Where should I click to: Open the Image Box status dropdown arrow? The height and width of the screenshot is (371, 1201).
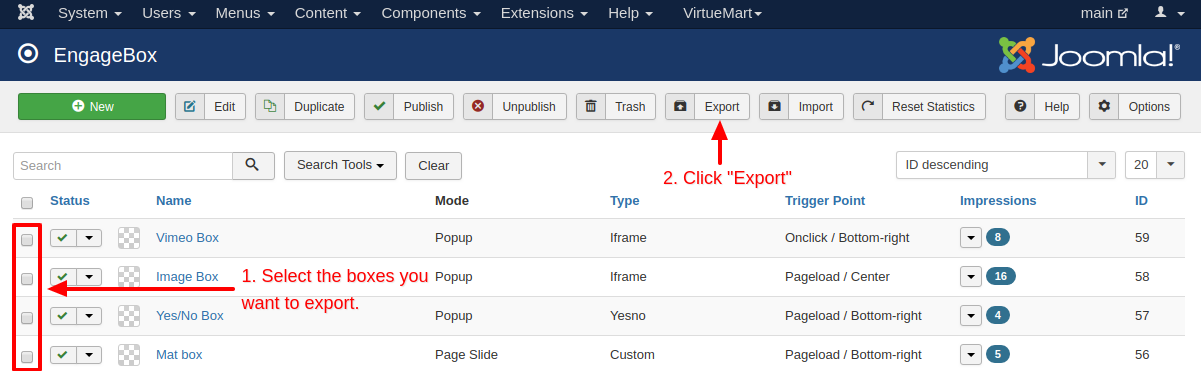(89, 277)
